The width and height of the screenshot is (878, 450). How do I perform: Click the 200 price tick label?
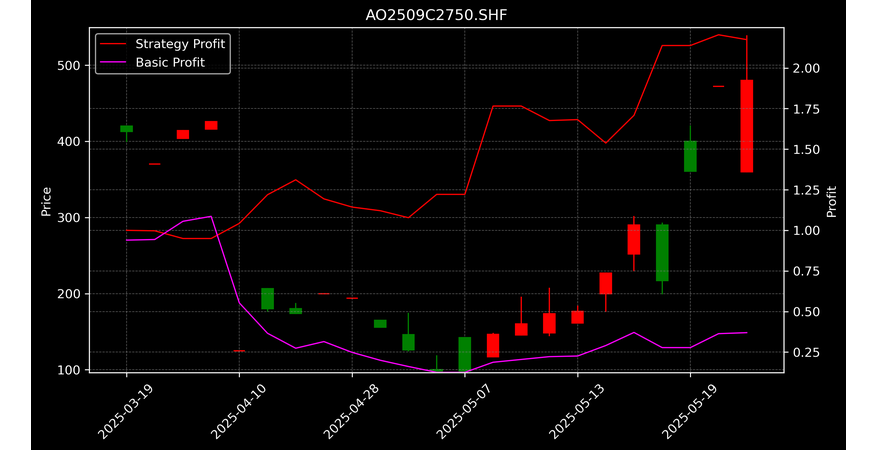pyautogui.click(x=70, y=294)
